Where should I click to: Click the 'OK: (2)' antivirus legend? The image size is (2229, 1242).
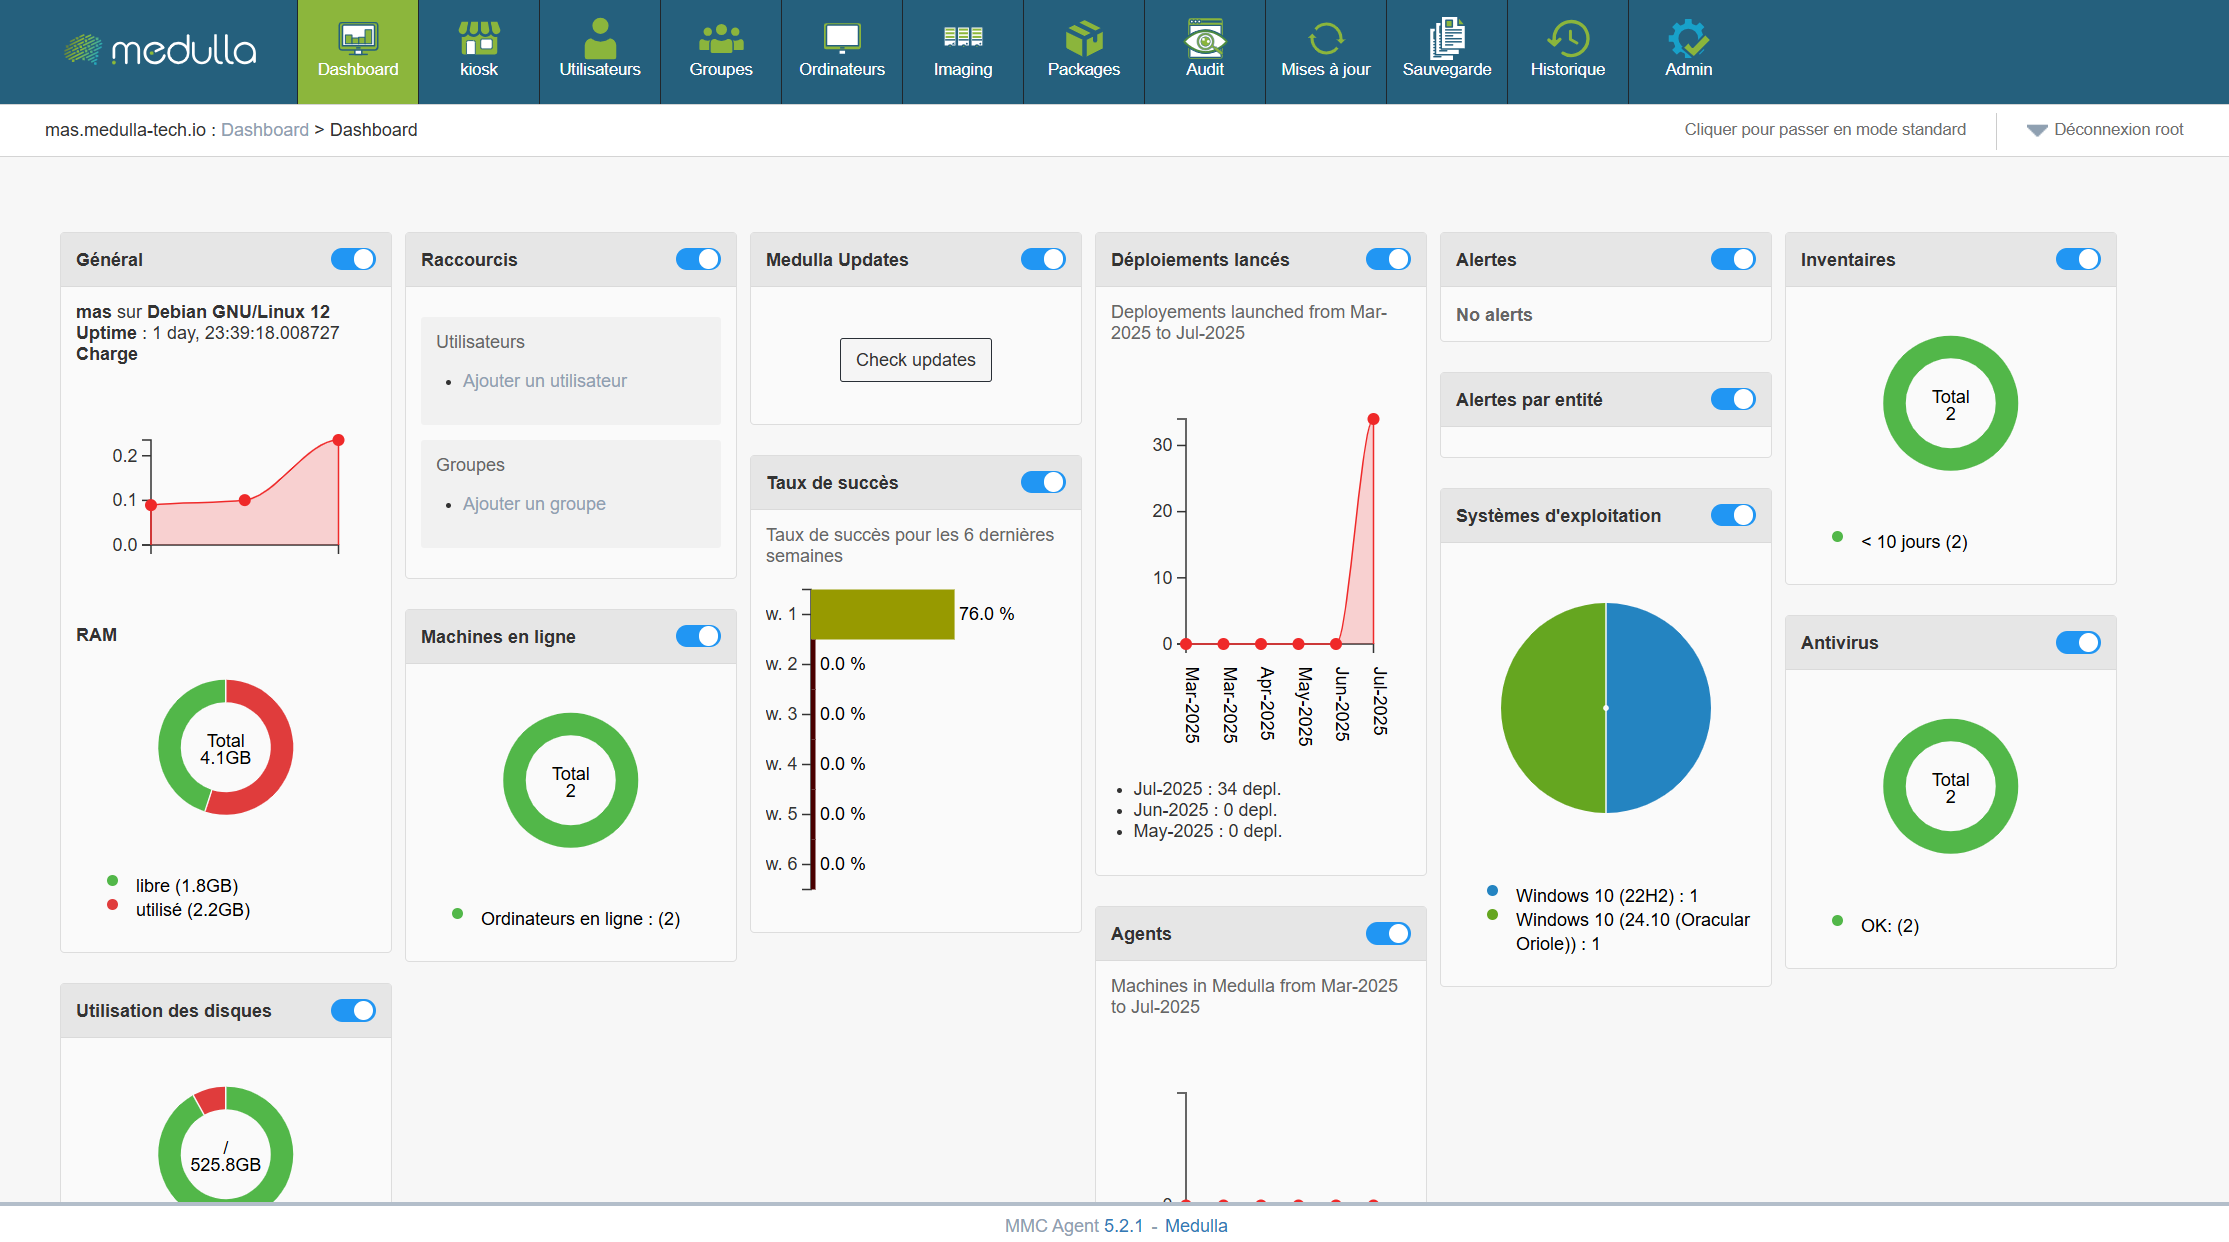click(x=1890, y=926)
